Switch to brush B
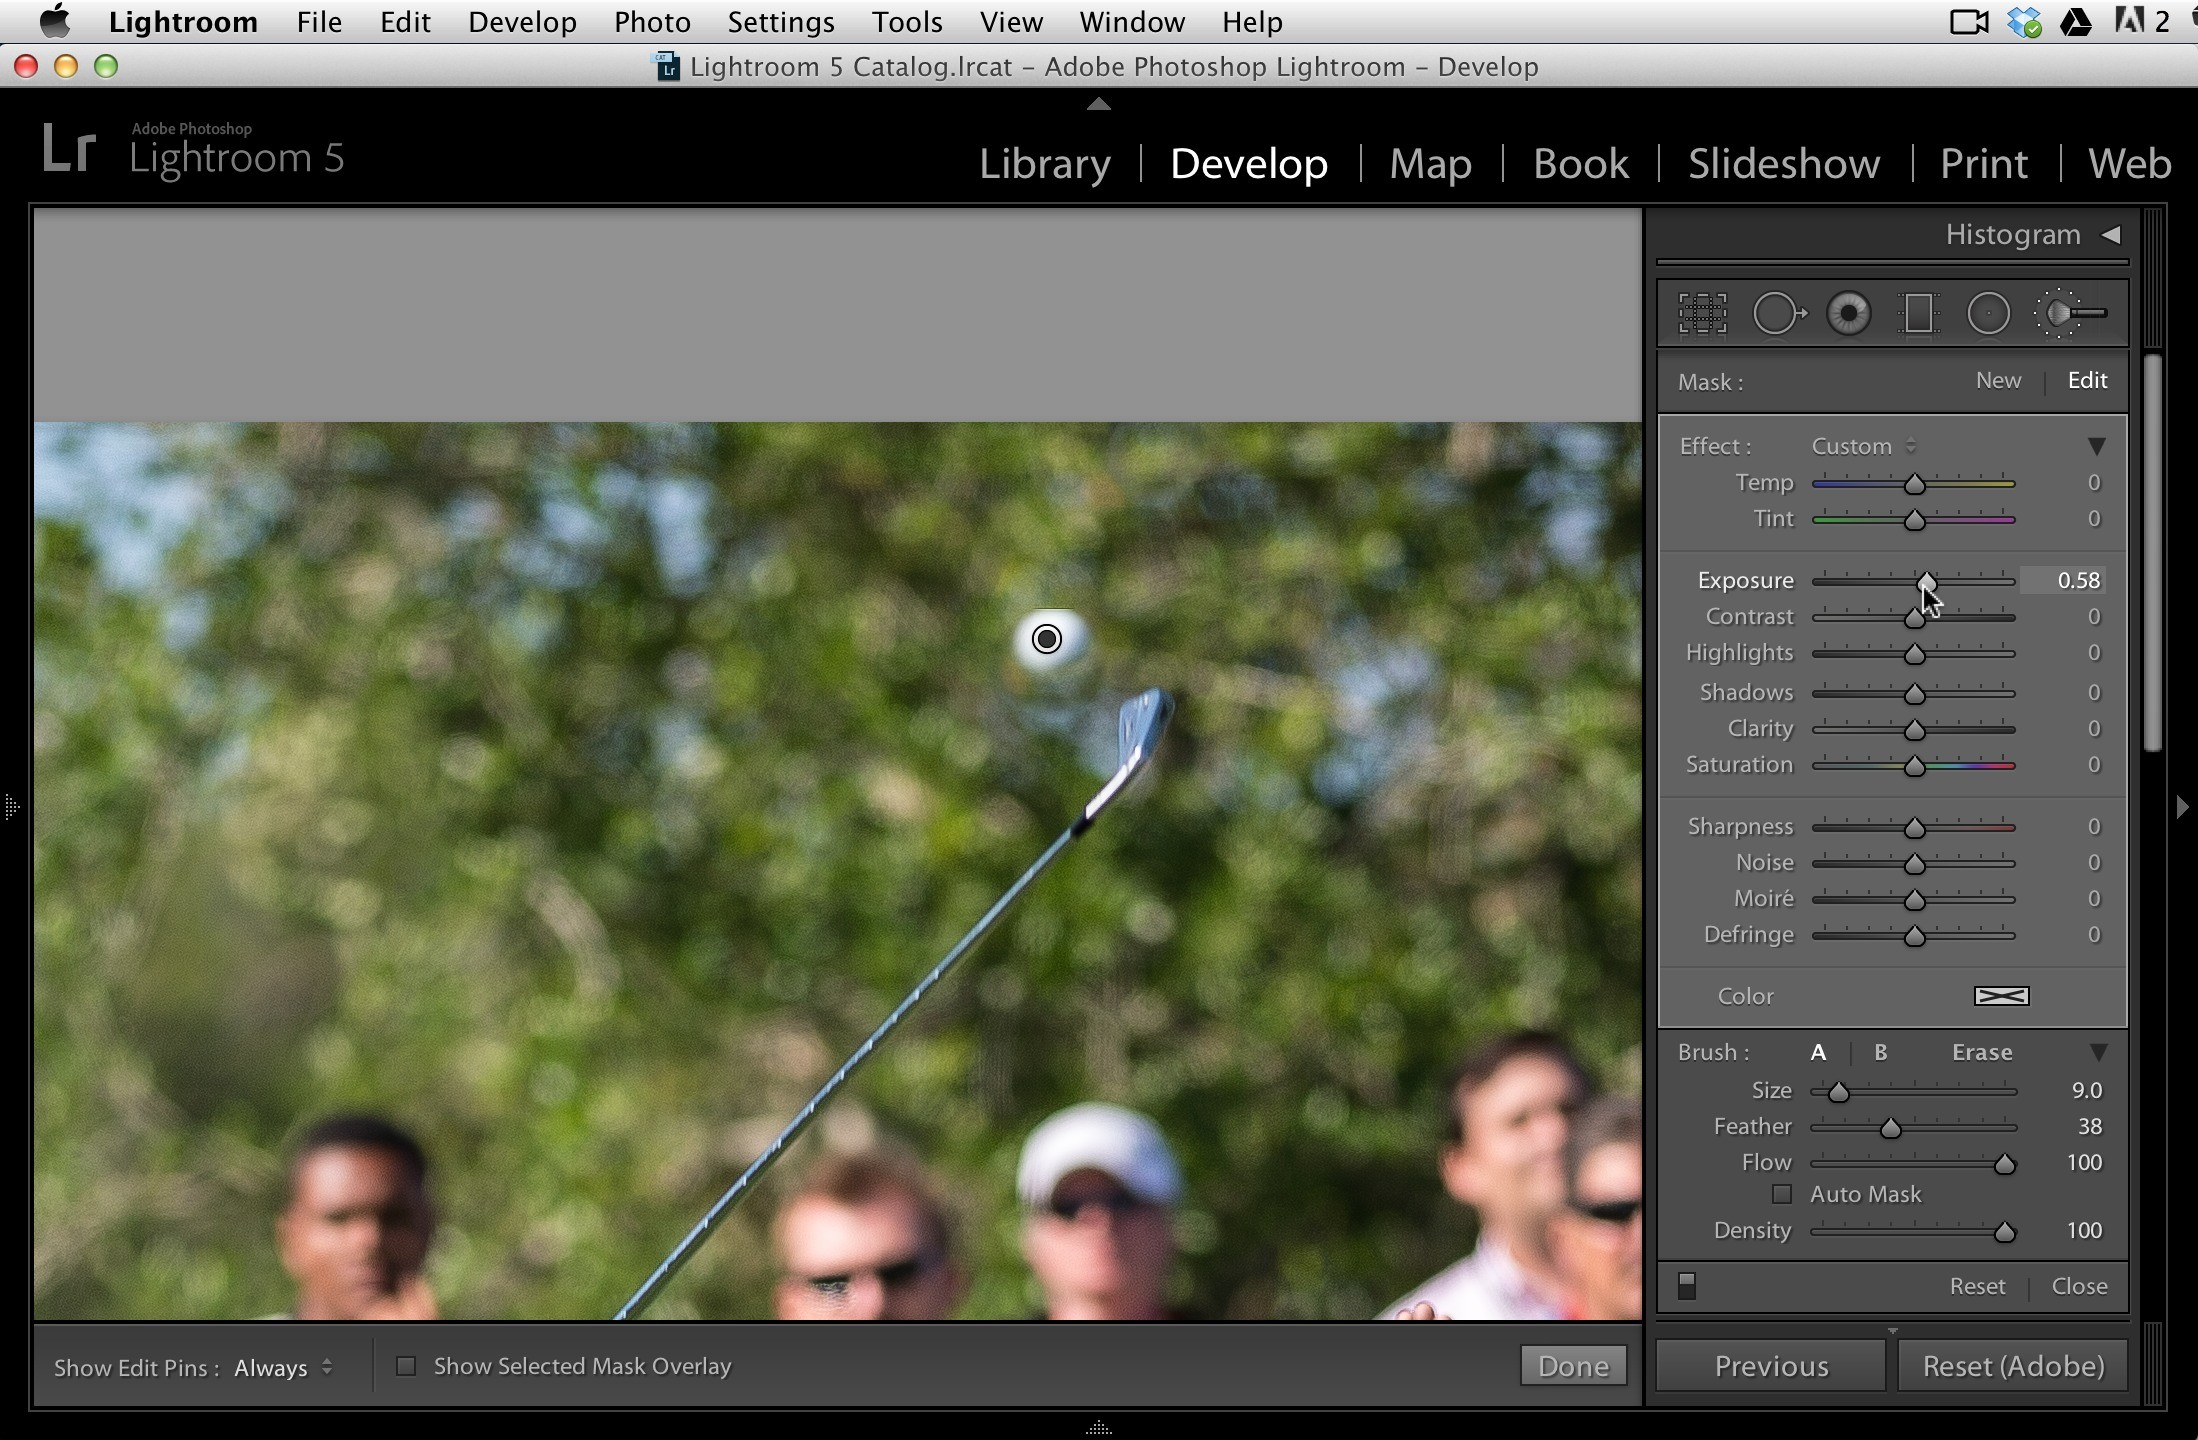2198x1440 pixels. [1880, 1052]
